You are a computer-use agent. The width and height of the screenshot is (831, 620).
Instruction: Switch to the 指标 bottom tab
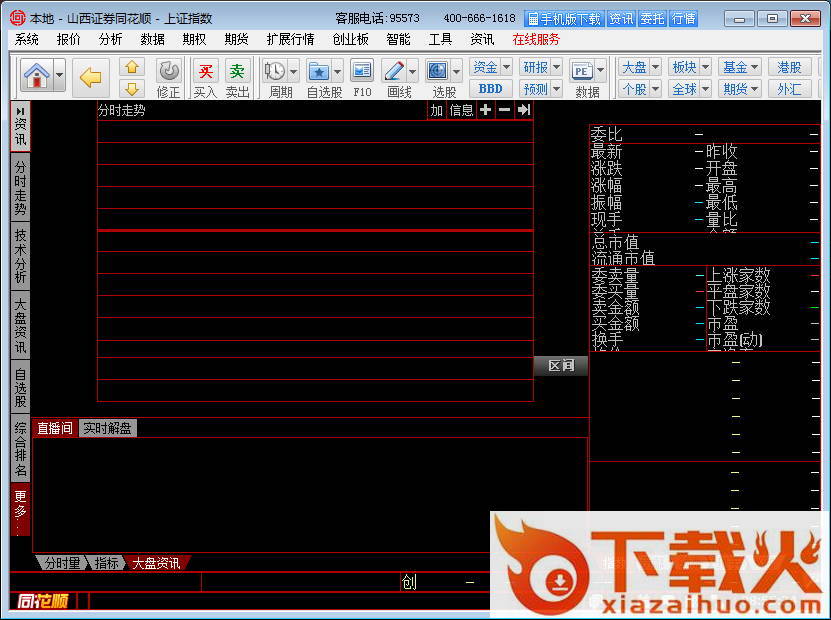click(105, 563)
